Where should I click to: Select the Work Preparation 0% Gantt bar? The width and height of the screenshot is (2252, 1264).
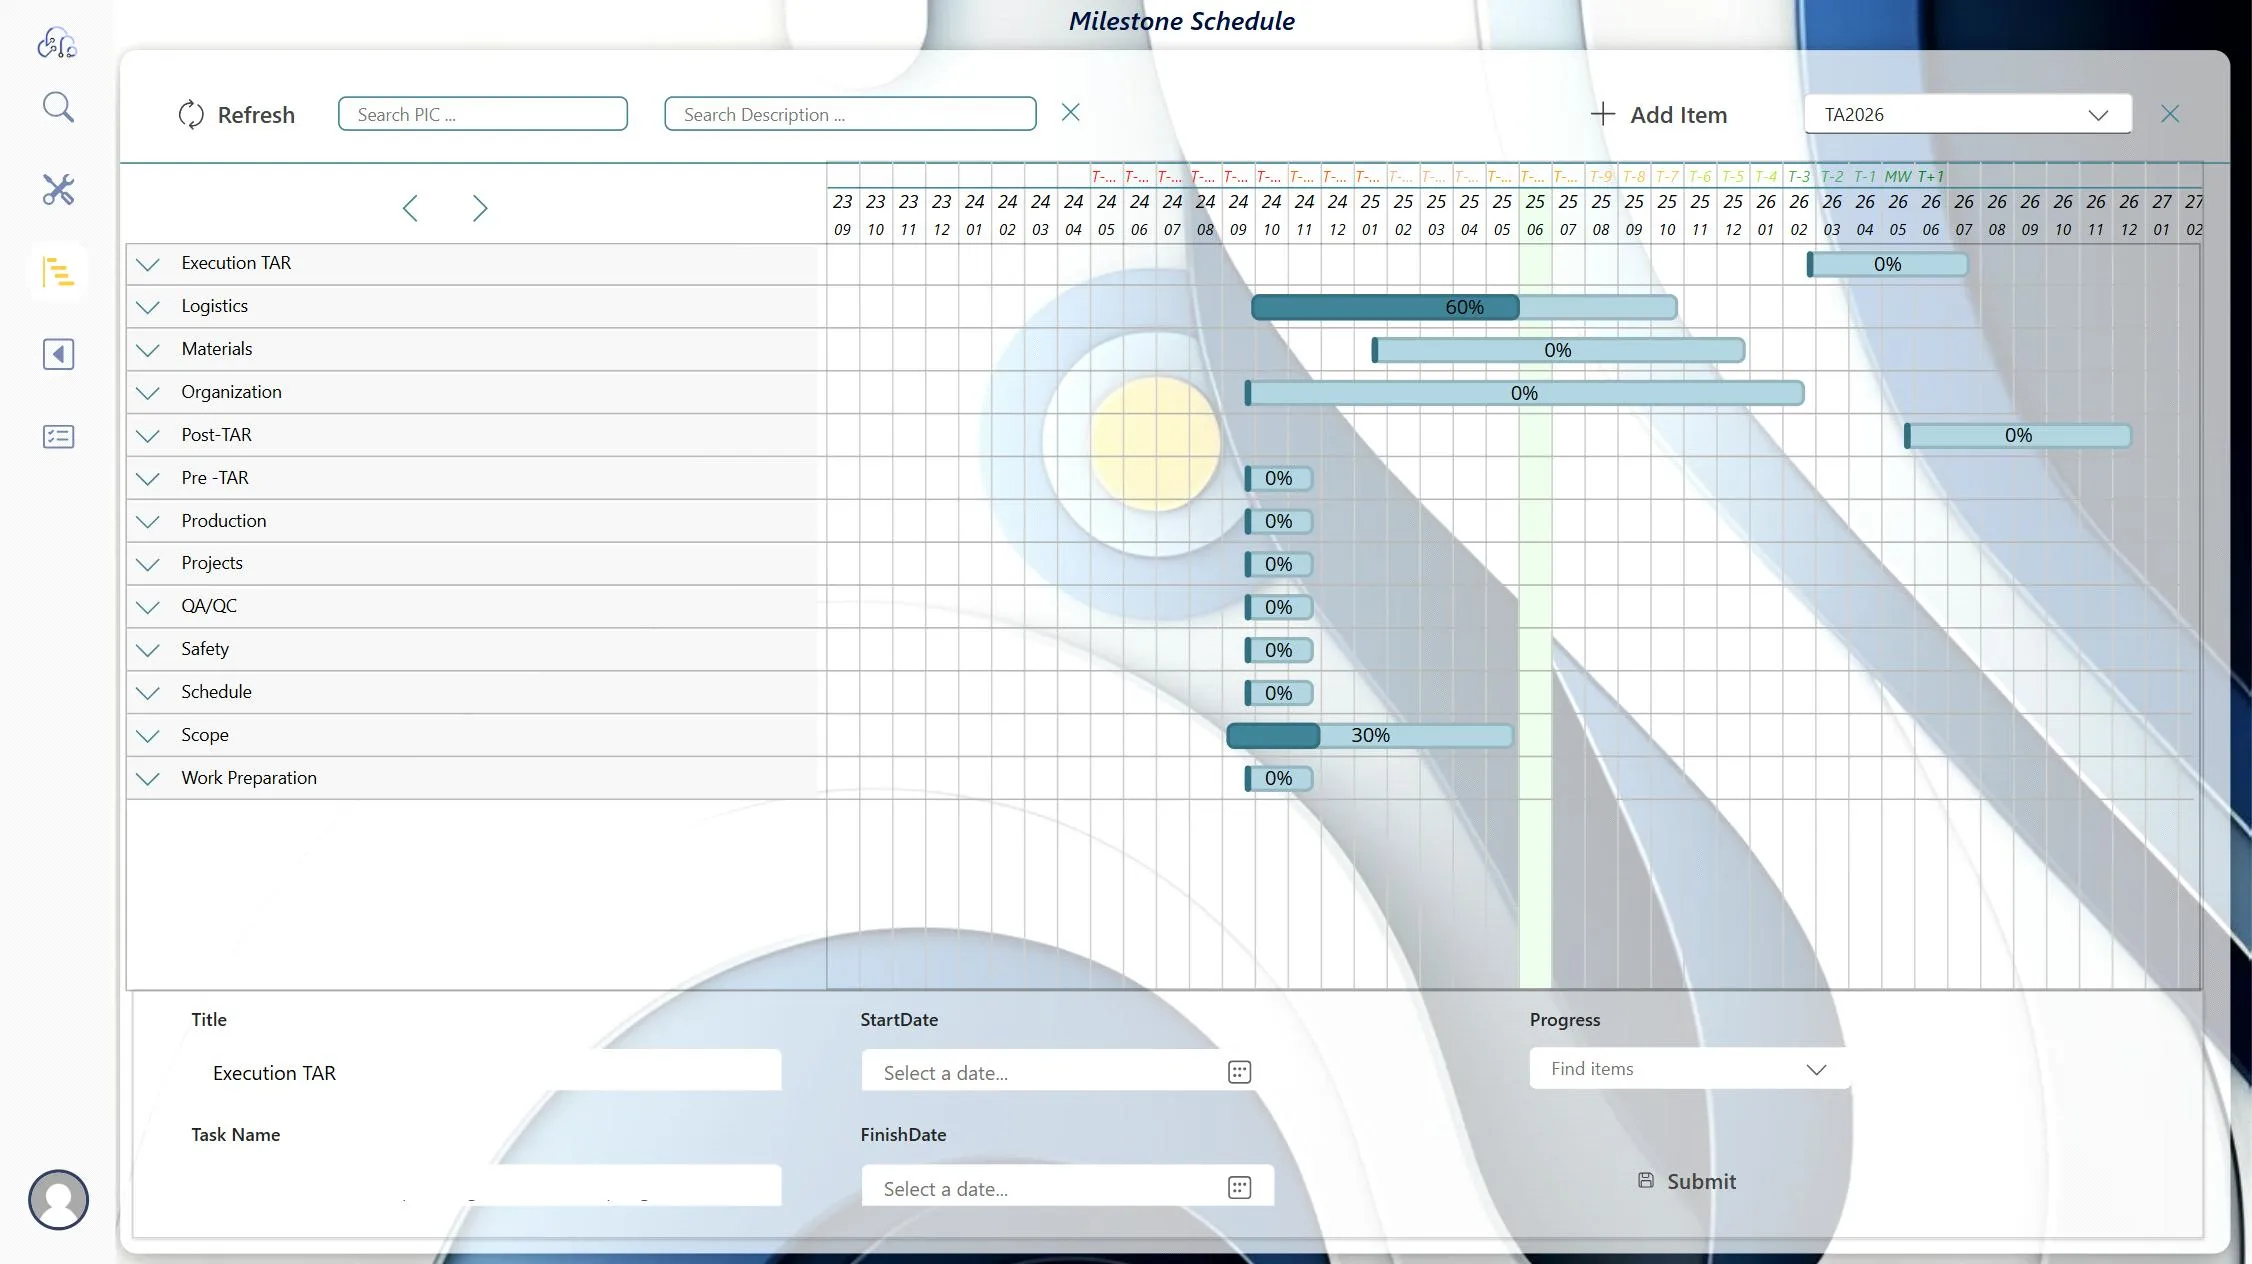[1278, 778]
